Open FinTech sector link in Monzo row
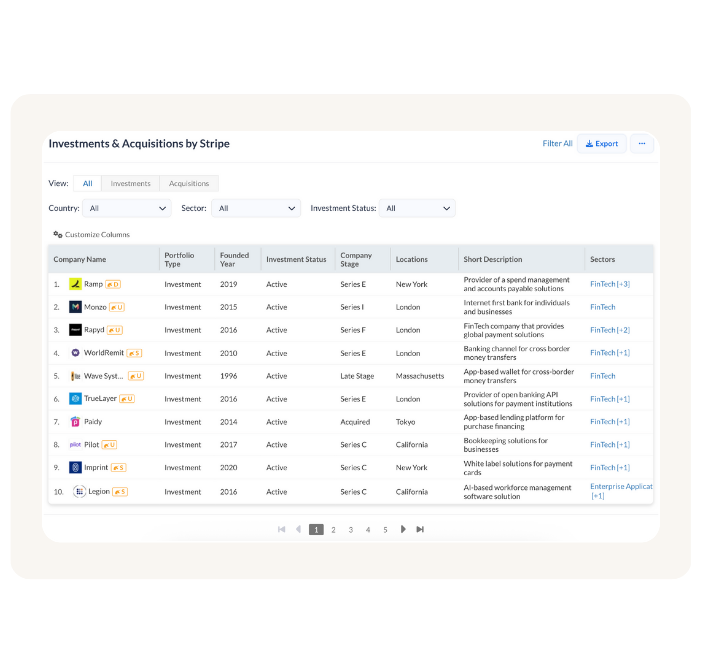This screenshot has width=702, height=665. (603, 307)
